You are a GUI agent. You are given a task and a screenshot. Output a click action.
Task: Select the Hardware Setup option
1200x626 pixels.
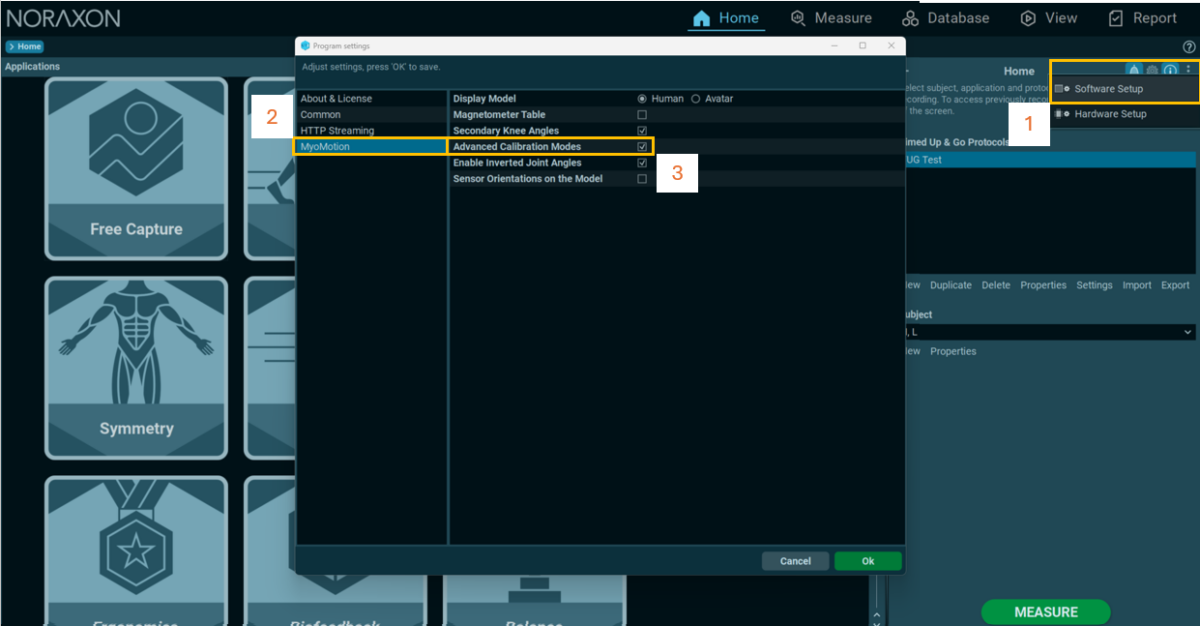1113,113
